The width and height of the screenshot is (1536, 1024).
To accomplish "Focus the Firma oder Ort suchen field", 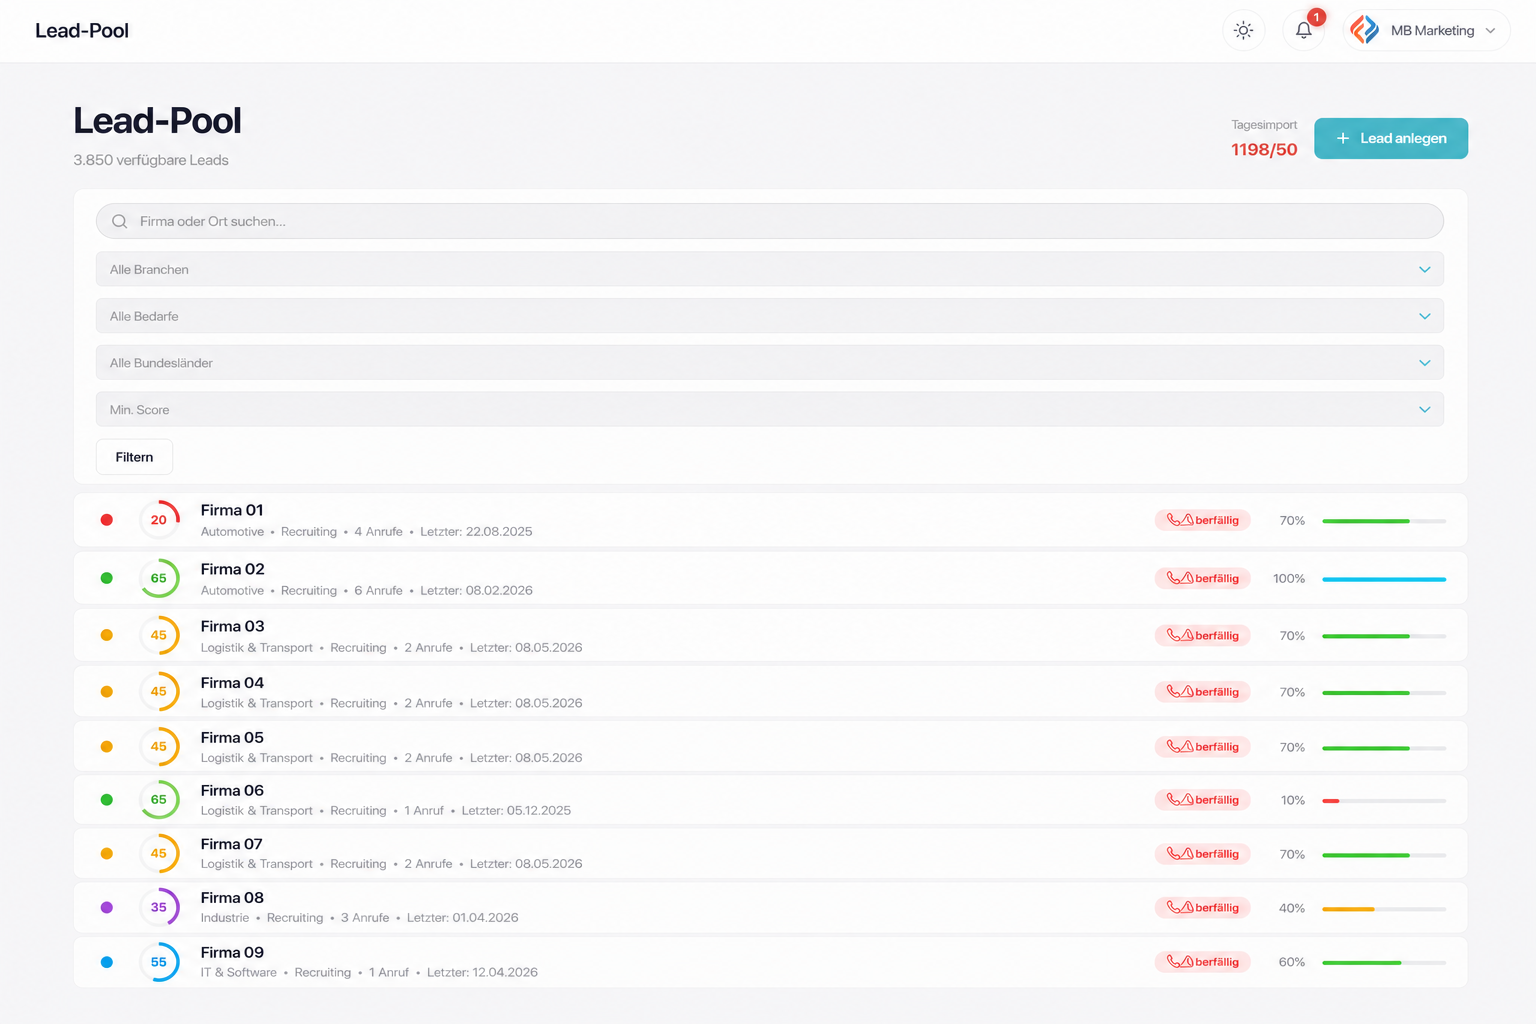I will click(x=770, y=221).
